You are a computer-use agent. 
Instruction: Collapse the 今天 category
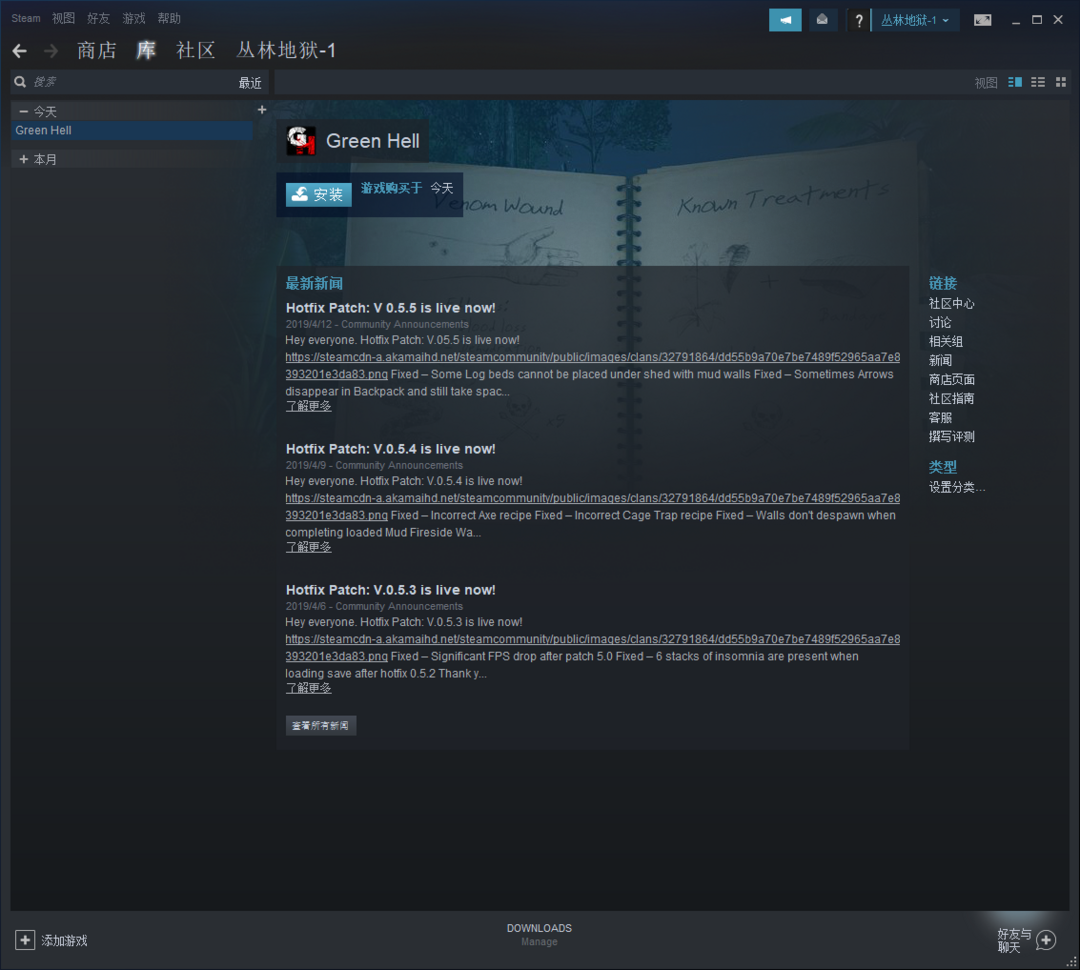[x=24, y=112]
